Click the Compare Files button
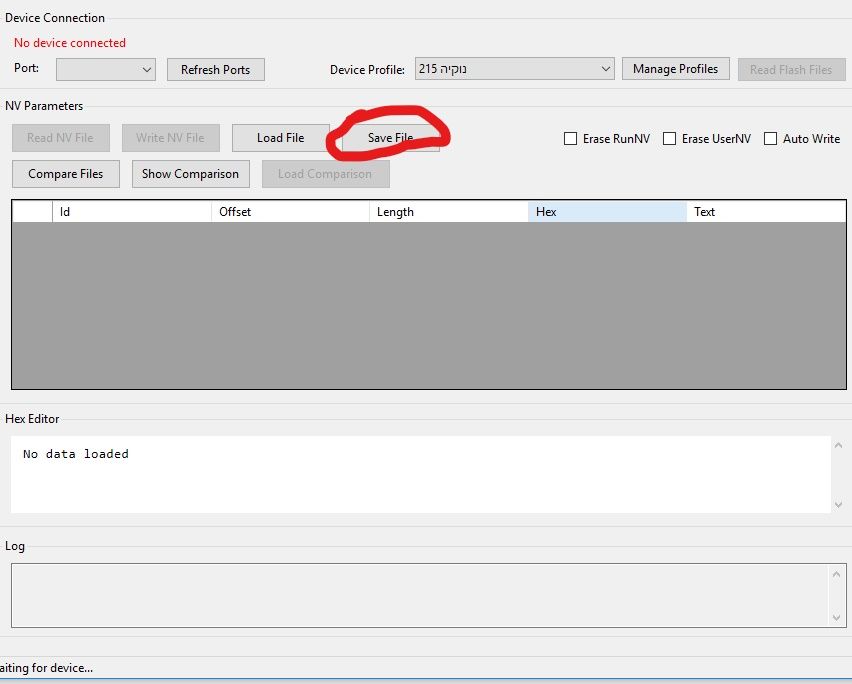The width and height of the screenshot is (852, 684). pos(65,174)
